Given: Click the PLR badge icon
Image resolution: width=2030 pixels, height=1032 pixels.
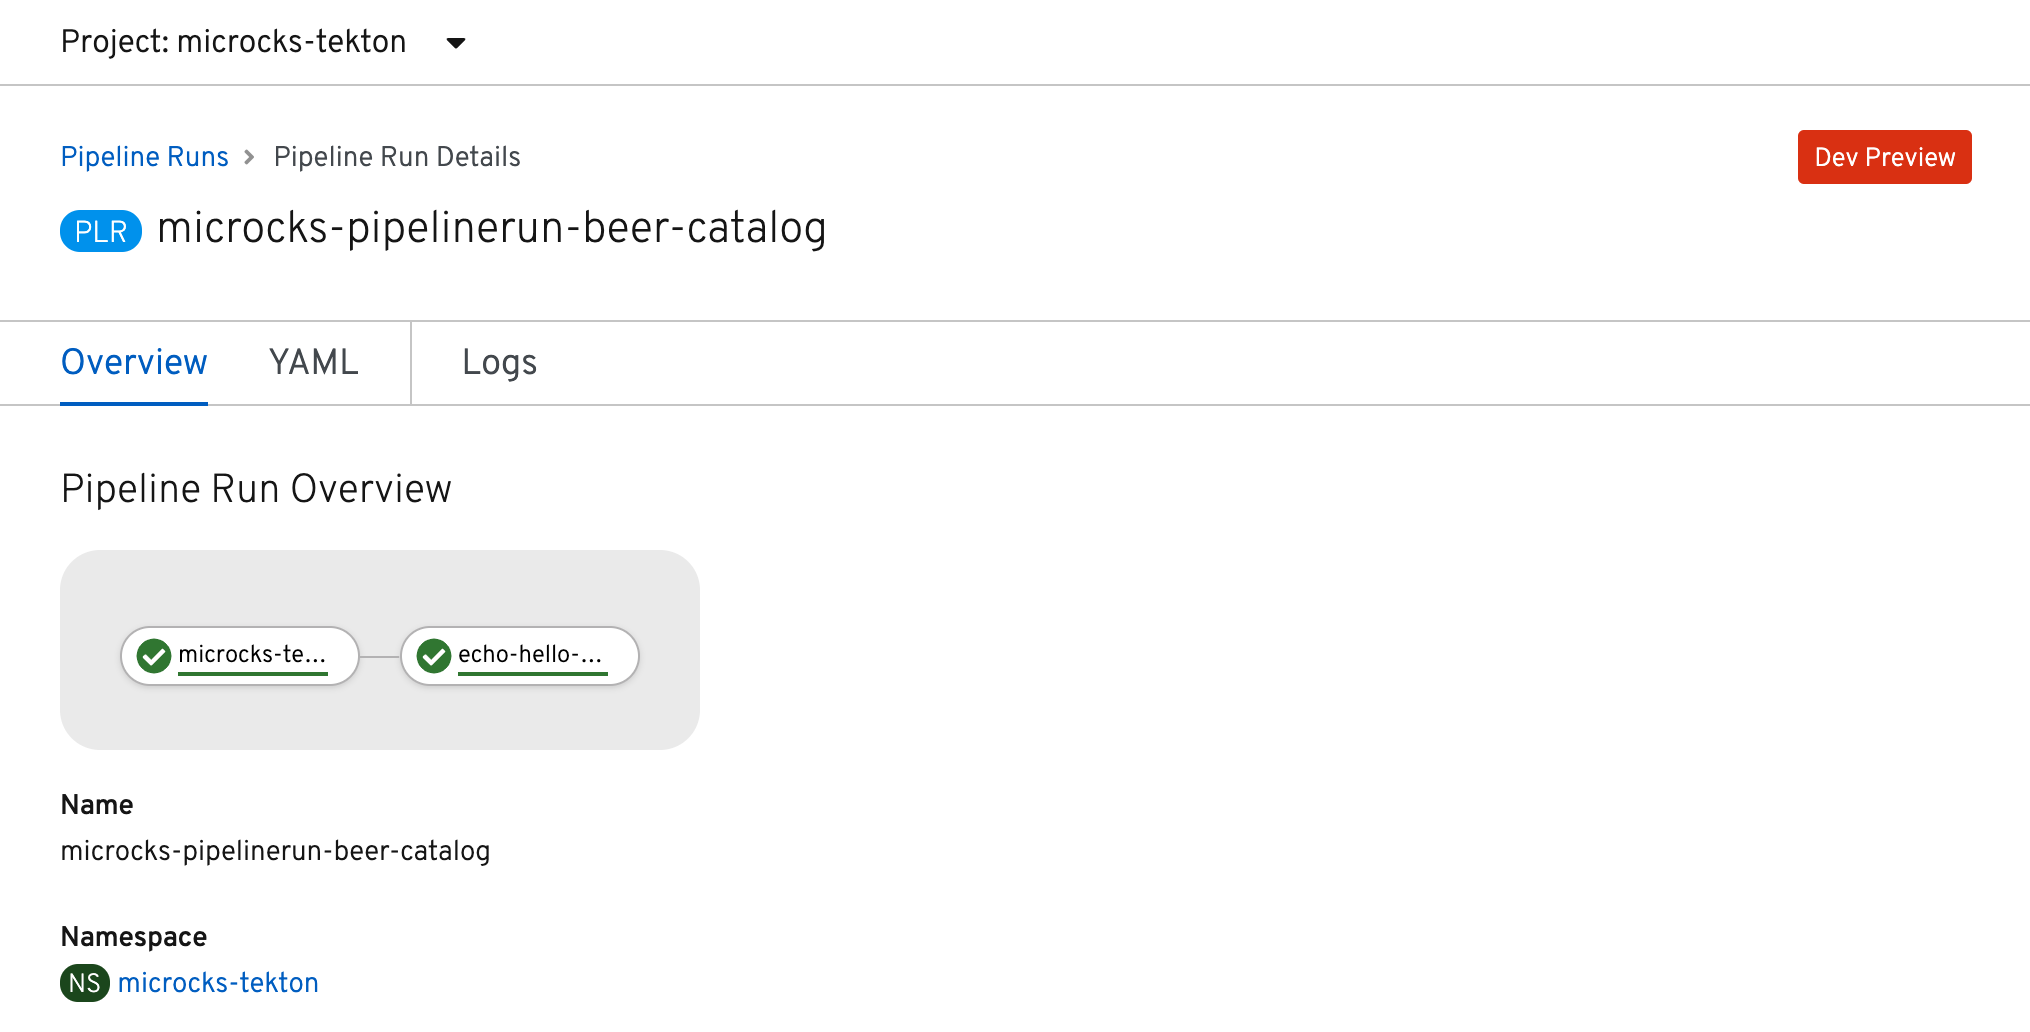Looking at the screenshot, I should click(100, 230).
